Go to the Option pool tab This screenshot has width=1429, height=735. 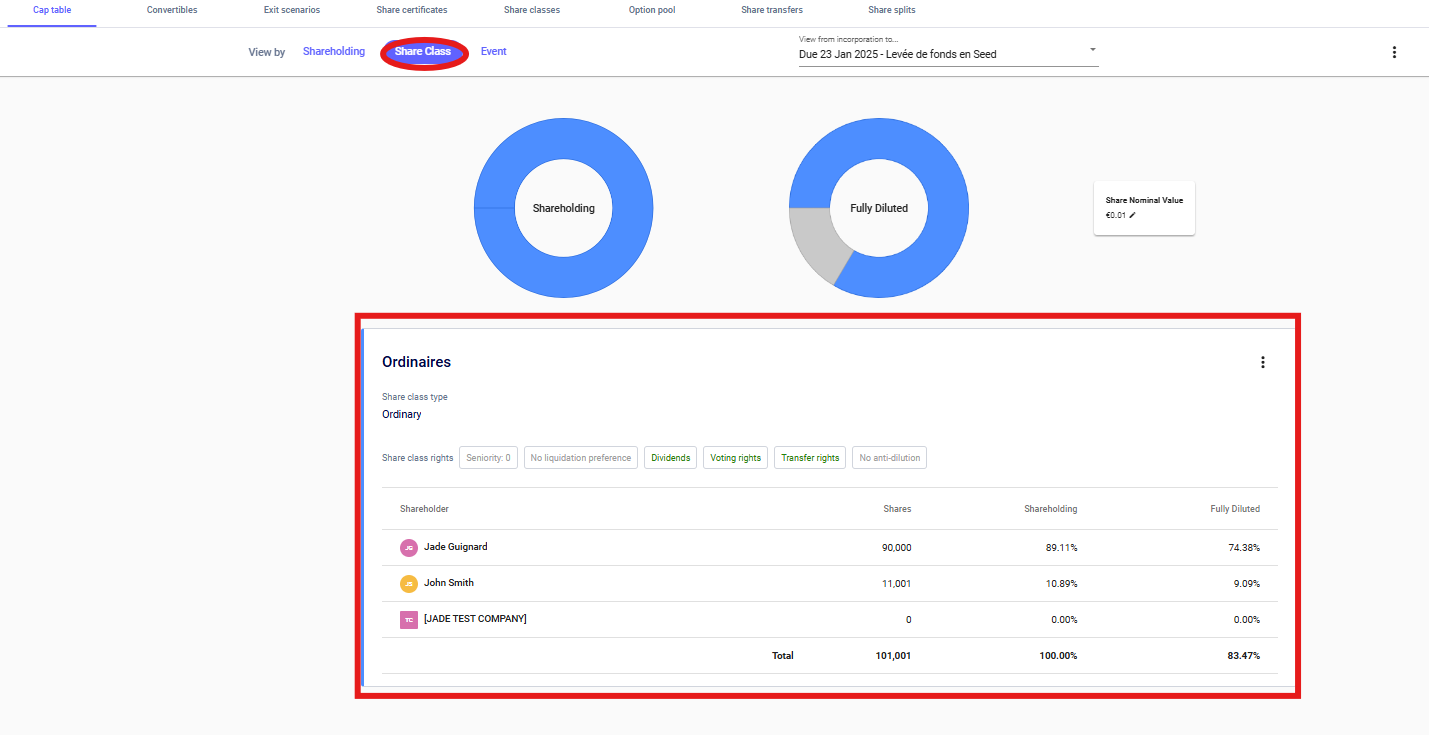pyautogui.click(x=654, y=10)
